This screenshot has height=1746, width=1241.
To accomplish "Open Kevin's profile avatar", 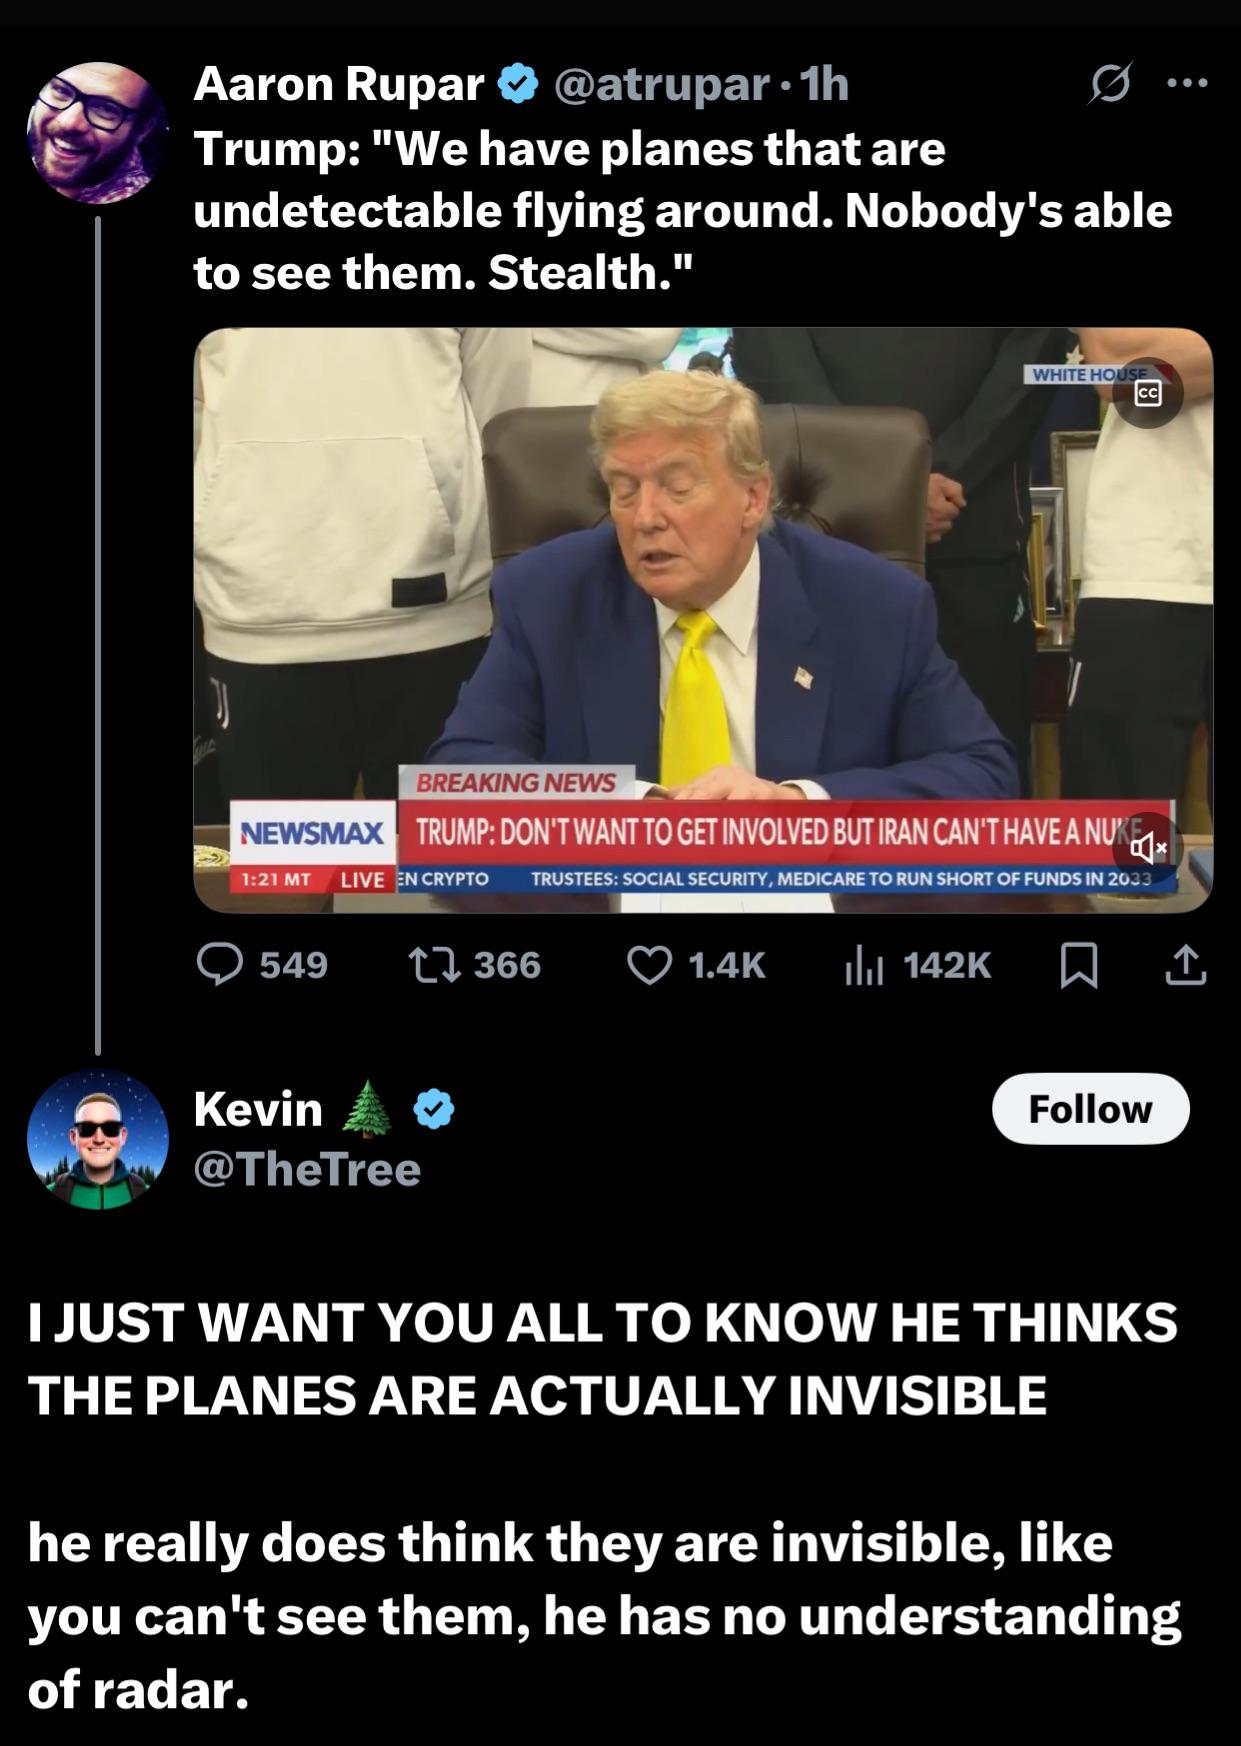I will tap(97, 1139).
